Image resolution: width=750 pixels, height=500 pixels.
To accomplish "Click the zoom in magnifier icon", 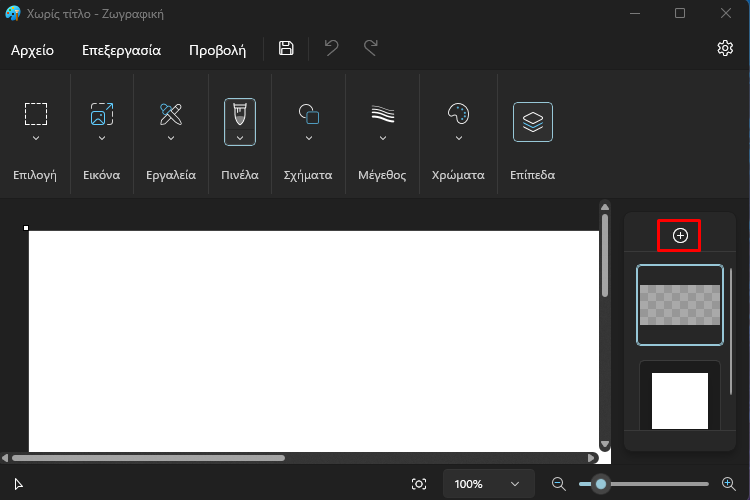I will [728, 484].
